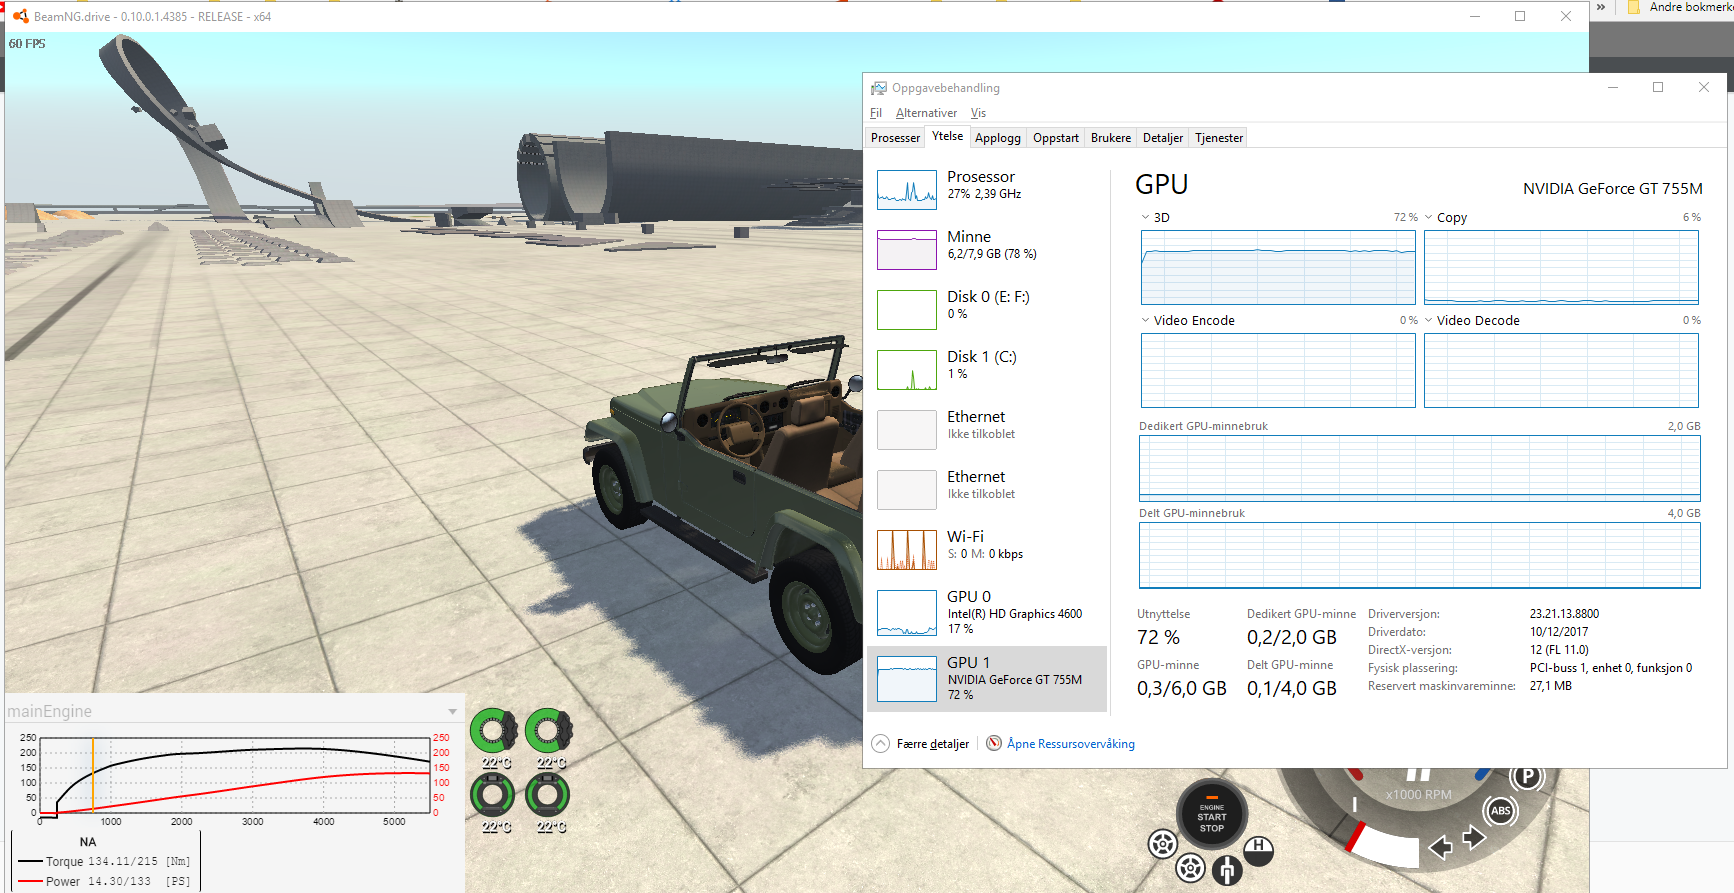Select Prosessor in performance list
This screenshot has width=1734, height=893.
point(987,189)
